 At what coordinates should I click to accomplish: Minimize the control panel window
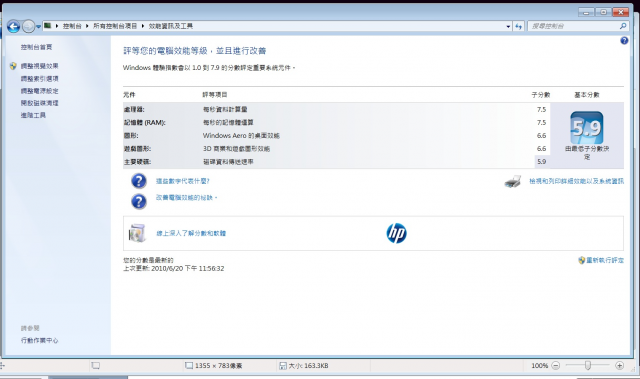(586, 12)
